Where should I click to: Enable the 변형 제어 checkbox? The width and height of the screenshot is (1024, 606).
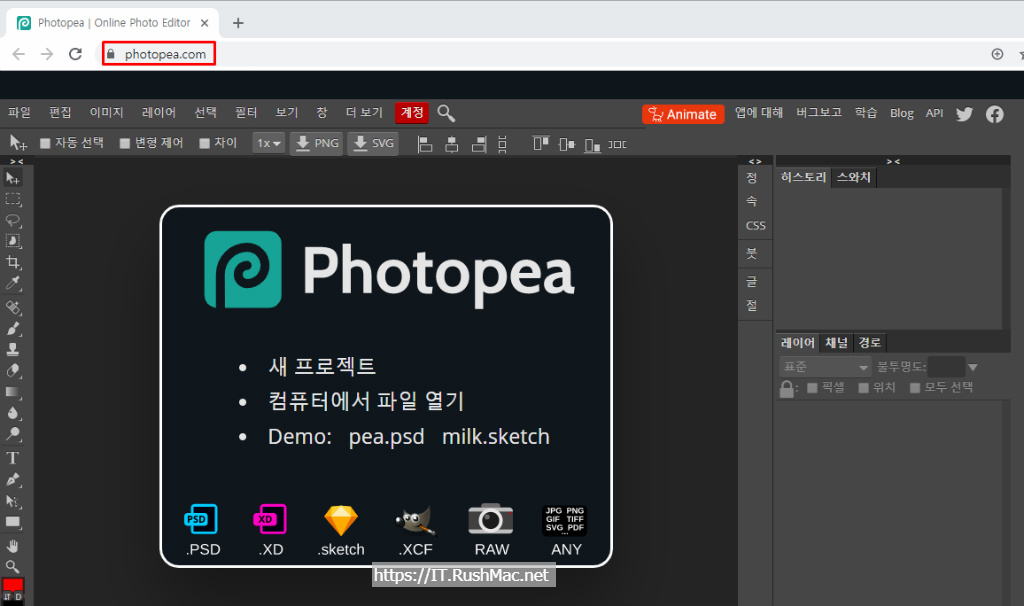click(125, 143)
